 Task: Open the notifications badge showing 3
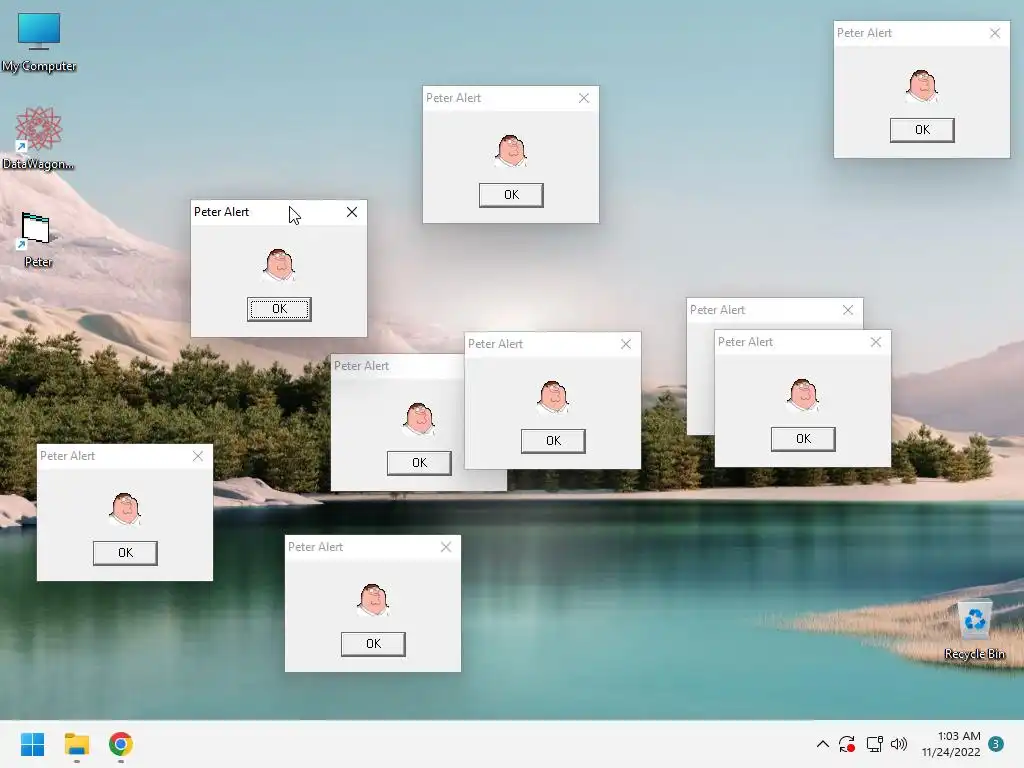click(x=996, y=744)
